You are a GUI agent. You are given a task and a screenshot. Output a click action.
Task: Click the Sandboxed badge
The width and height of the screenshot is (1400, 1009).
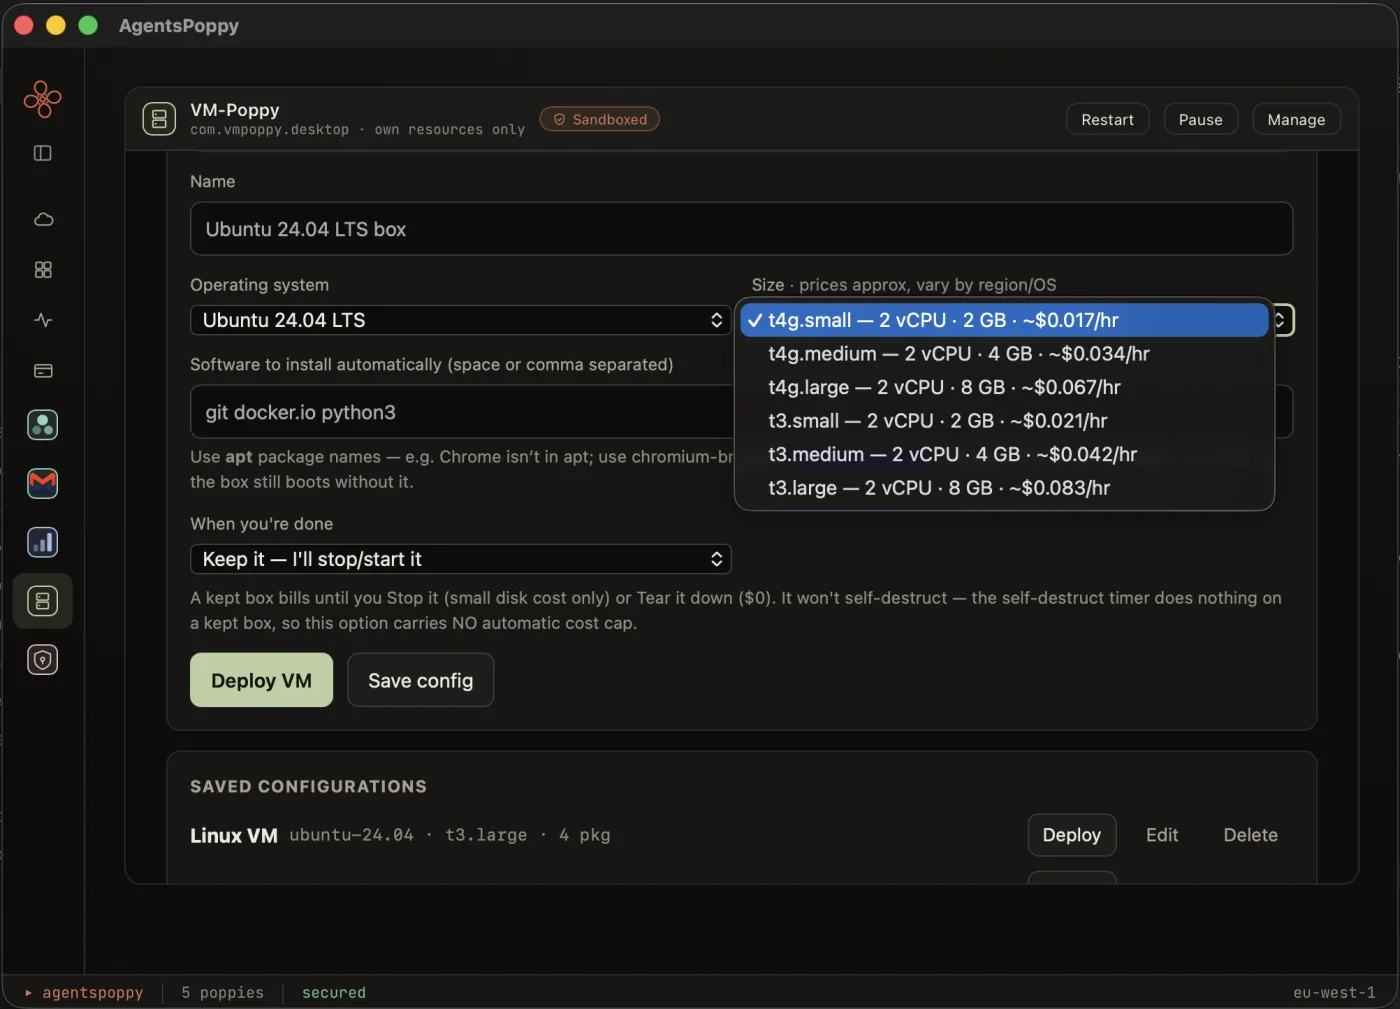[x=600, y=119]
